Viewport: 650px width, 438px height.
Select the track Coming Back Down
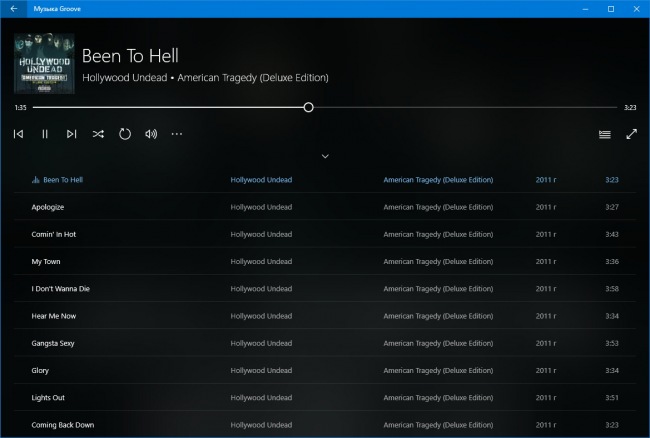tap(325, 425)
